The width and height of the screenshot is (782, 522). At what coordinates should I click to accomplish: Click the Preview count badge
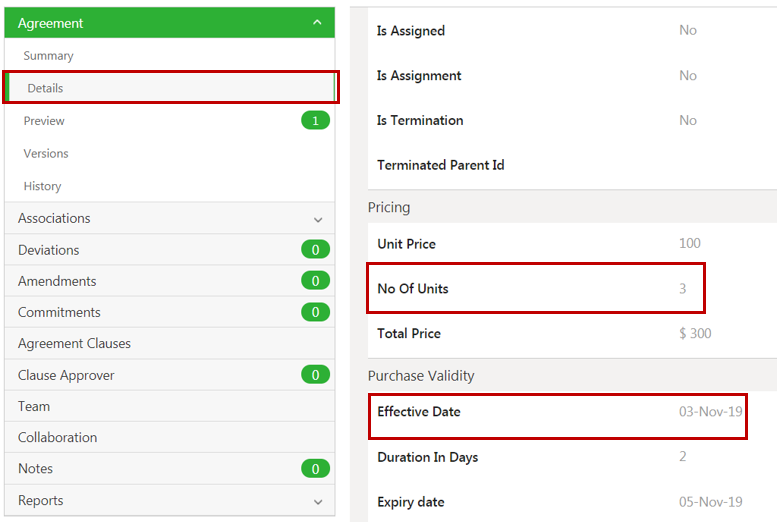pyautogui.click(x=315, y=121)
